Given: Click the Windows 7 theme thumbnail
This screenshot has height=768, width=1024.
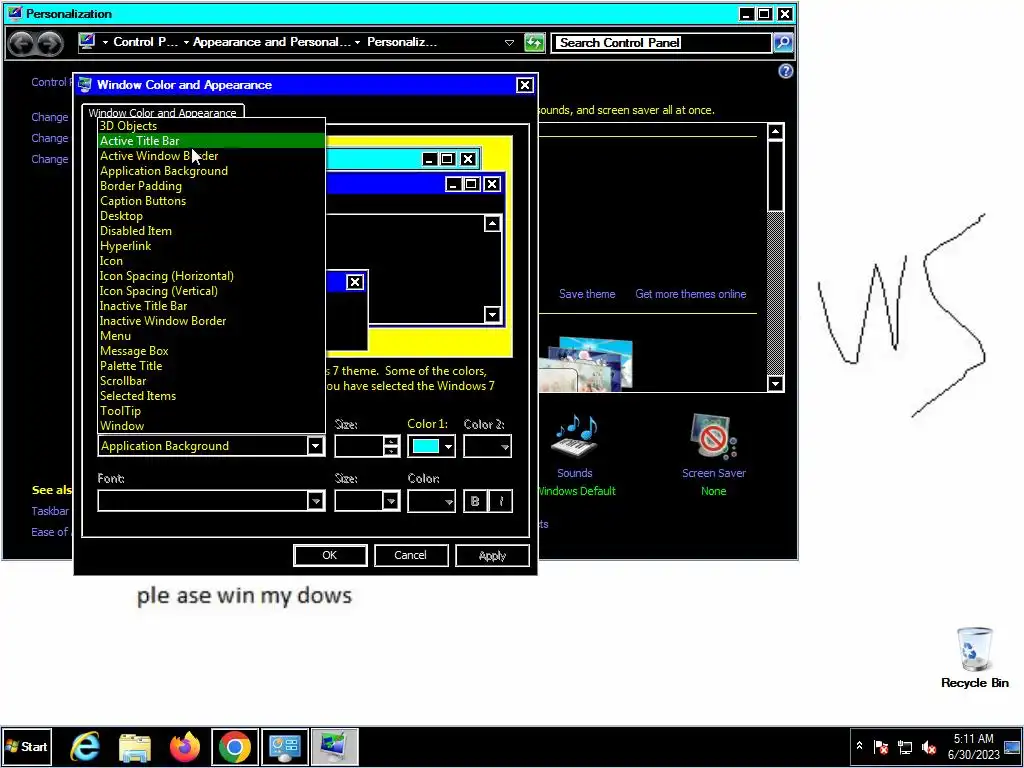Looking at the screenshot, I should point(586,364).
